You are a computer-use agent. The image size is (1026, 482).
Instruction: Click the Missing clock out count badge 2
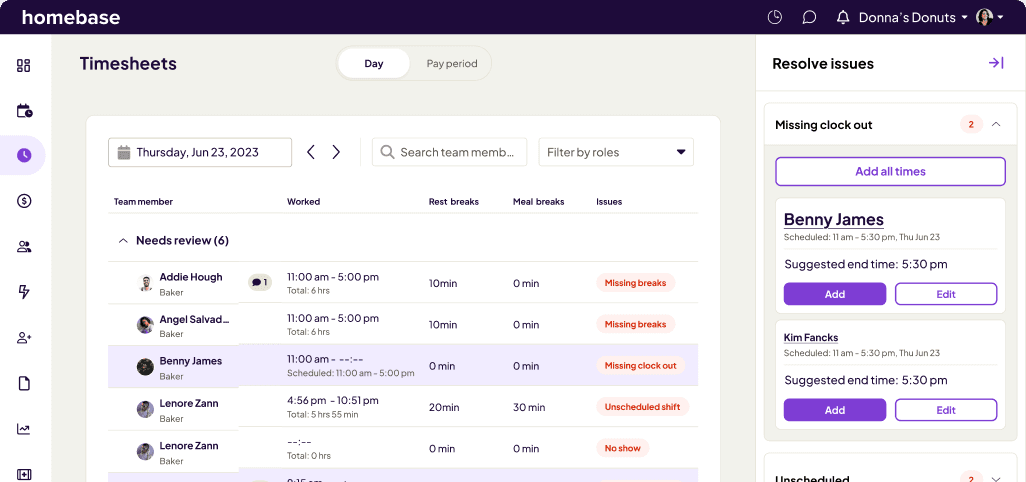click(971, 124)
